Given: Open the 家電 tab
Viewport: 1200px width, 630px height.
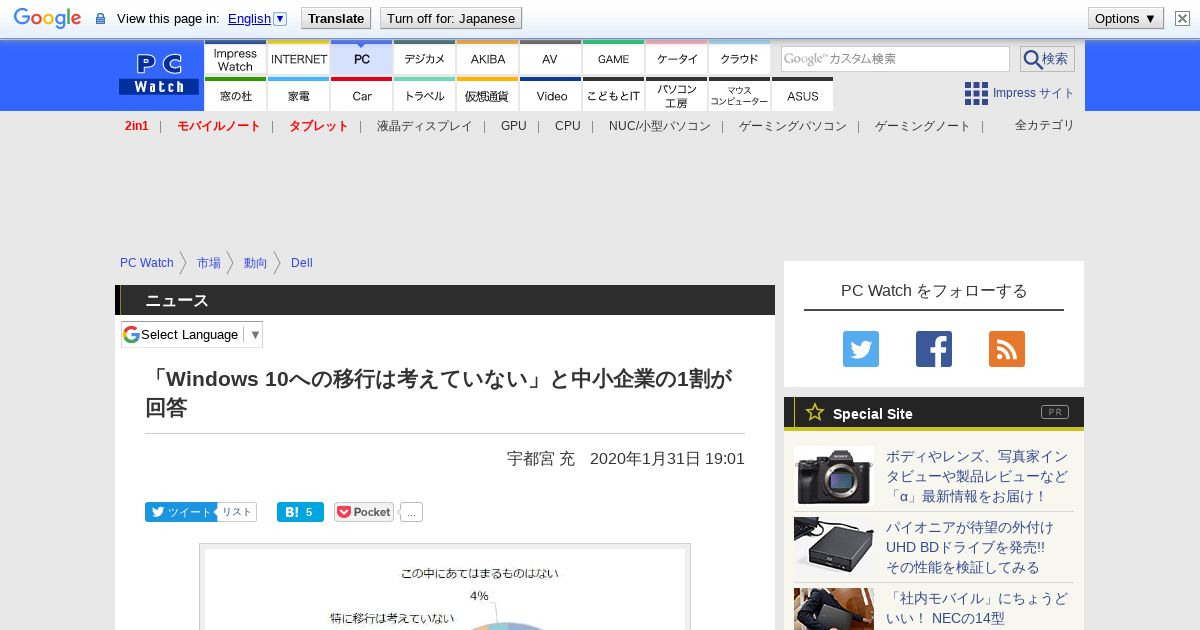Looking at the screenshot, I should [x=299, y=95].
